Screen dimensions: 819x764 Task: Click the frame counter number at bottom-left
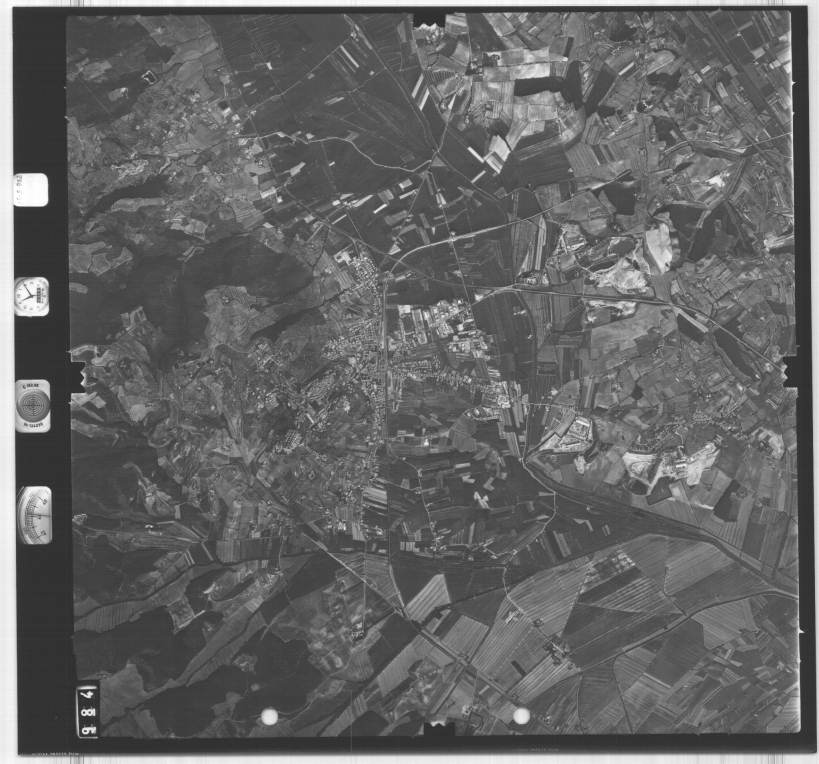(x=87, y=710)
